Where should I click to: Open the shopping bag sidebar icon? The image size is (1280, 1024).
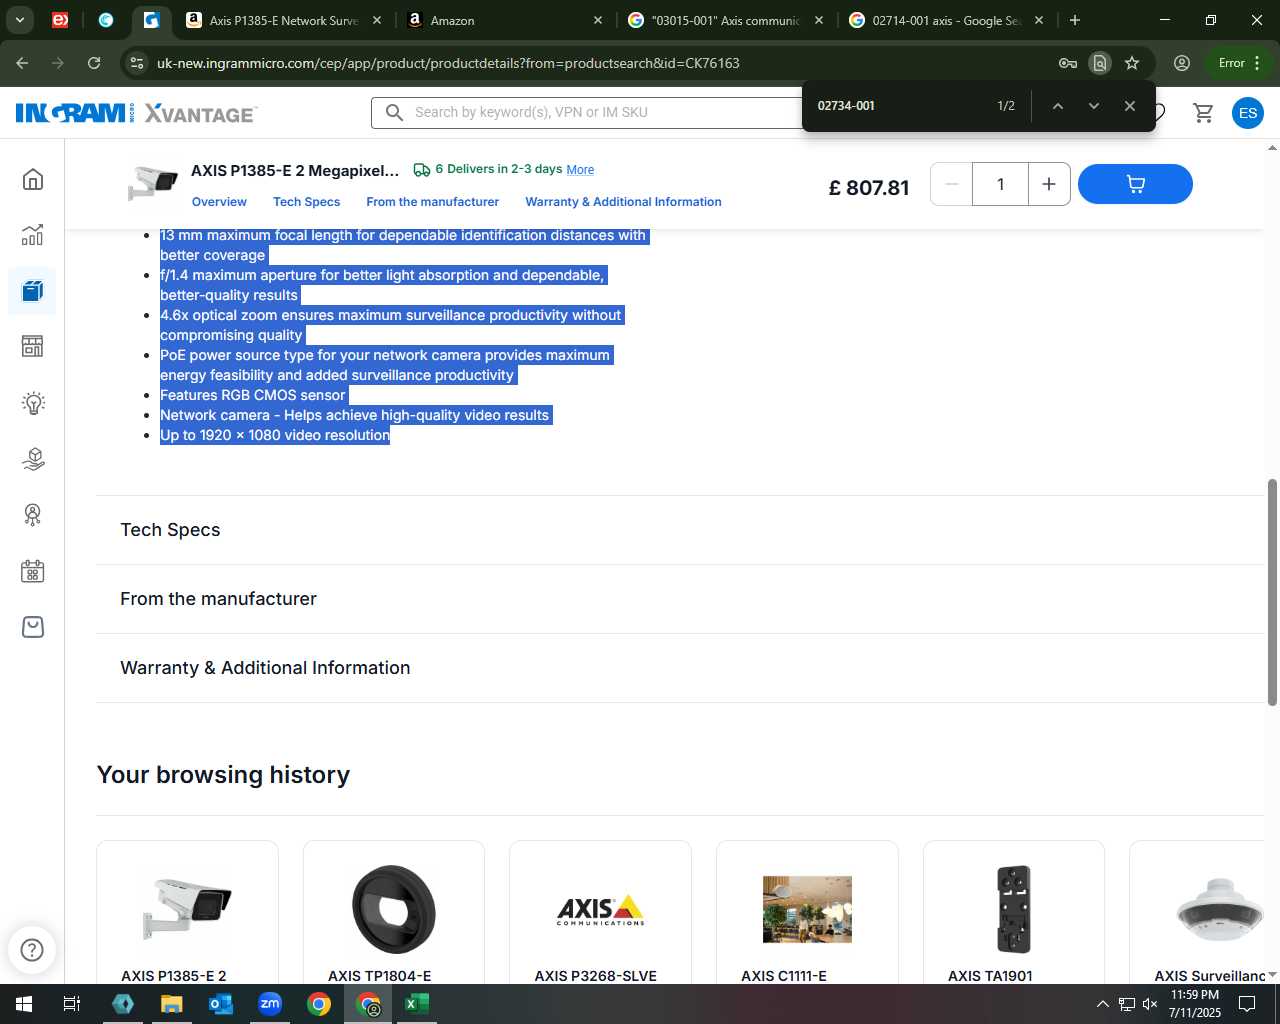33,627
